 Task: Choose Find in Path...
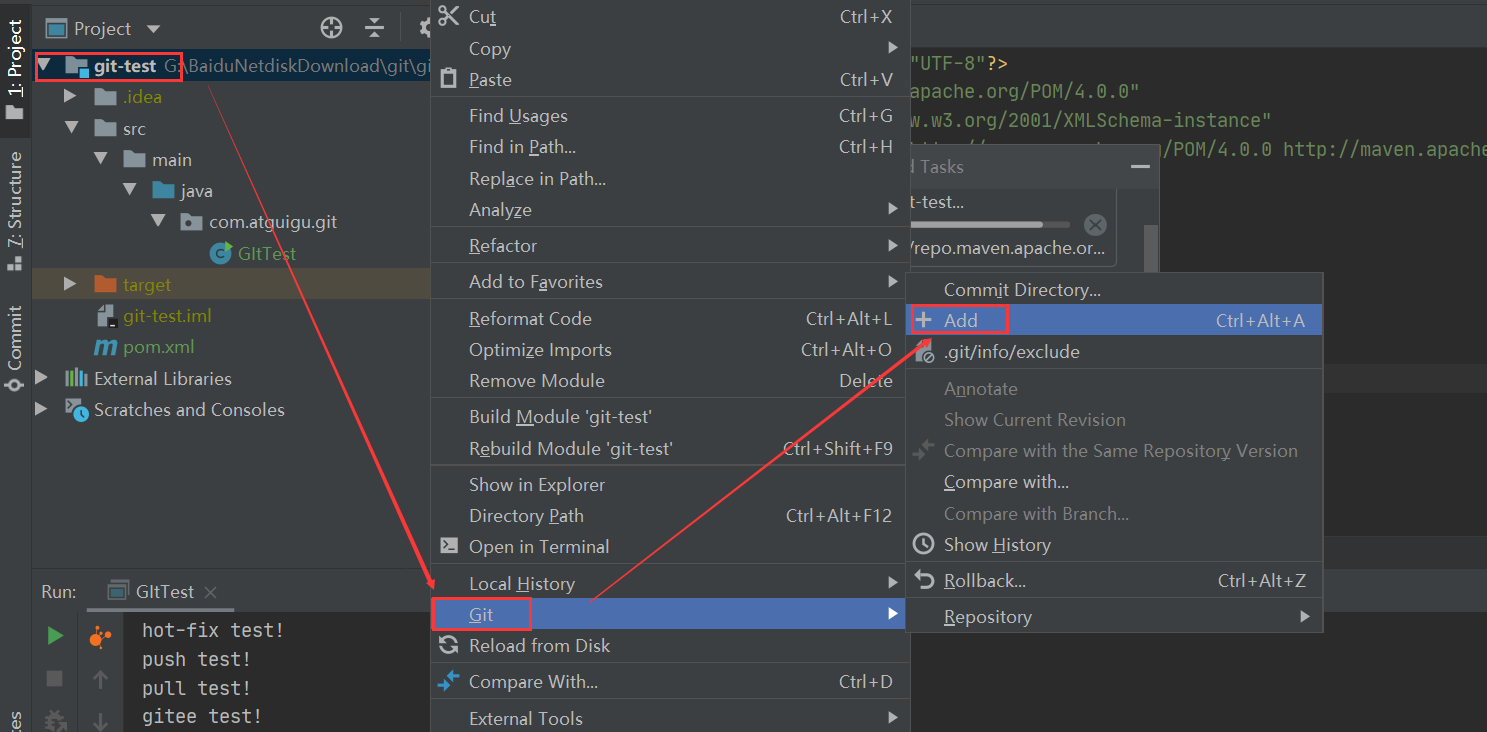tap(670, 147)
